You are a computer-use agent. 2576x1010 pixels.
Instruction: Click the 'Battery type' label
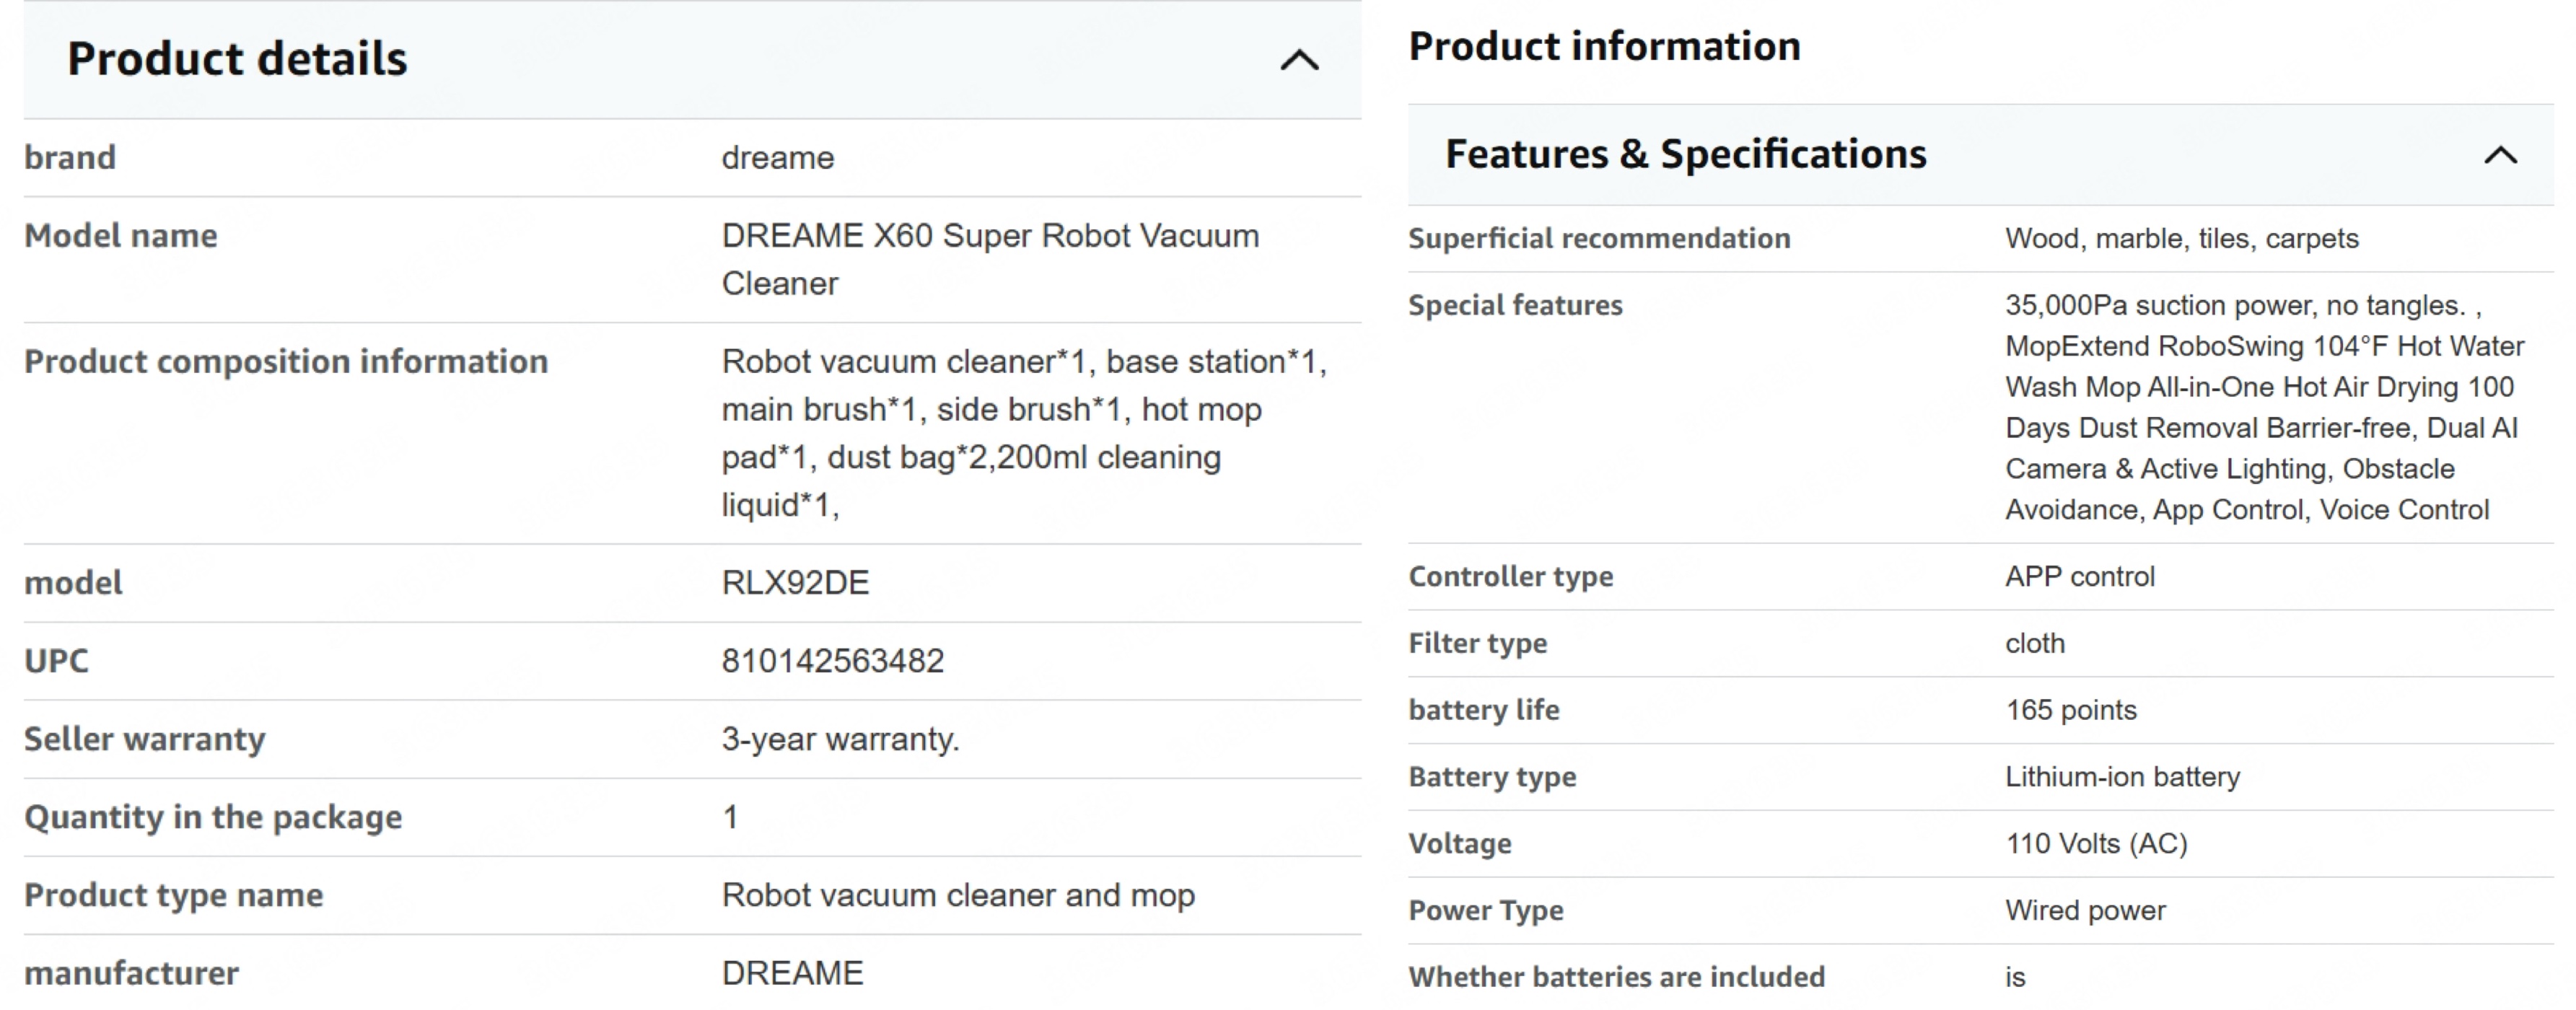click(1492, 777)
